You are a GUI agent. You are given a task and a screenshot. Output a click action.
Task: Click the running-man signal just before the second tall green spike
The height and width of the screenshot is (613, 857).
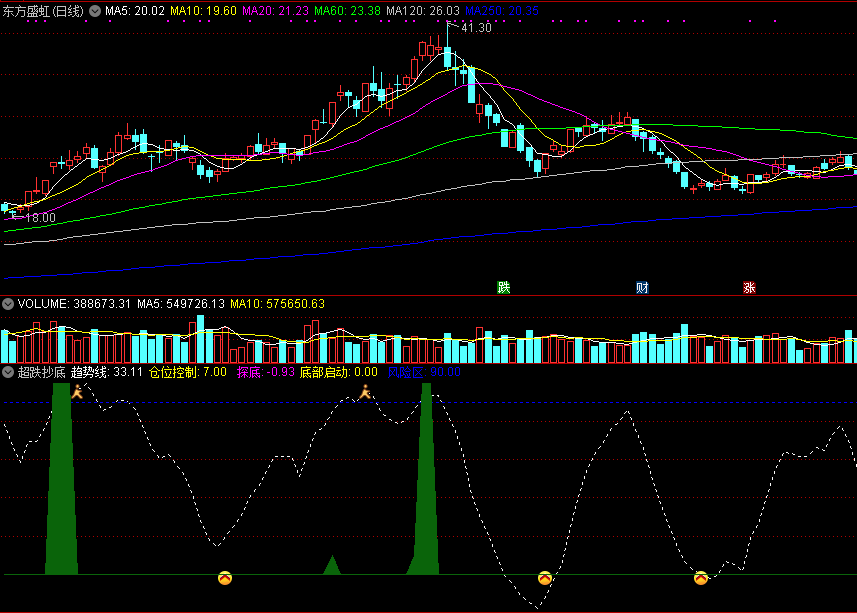(365, 392)
